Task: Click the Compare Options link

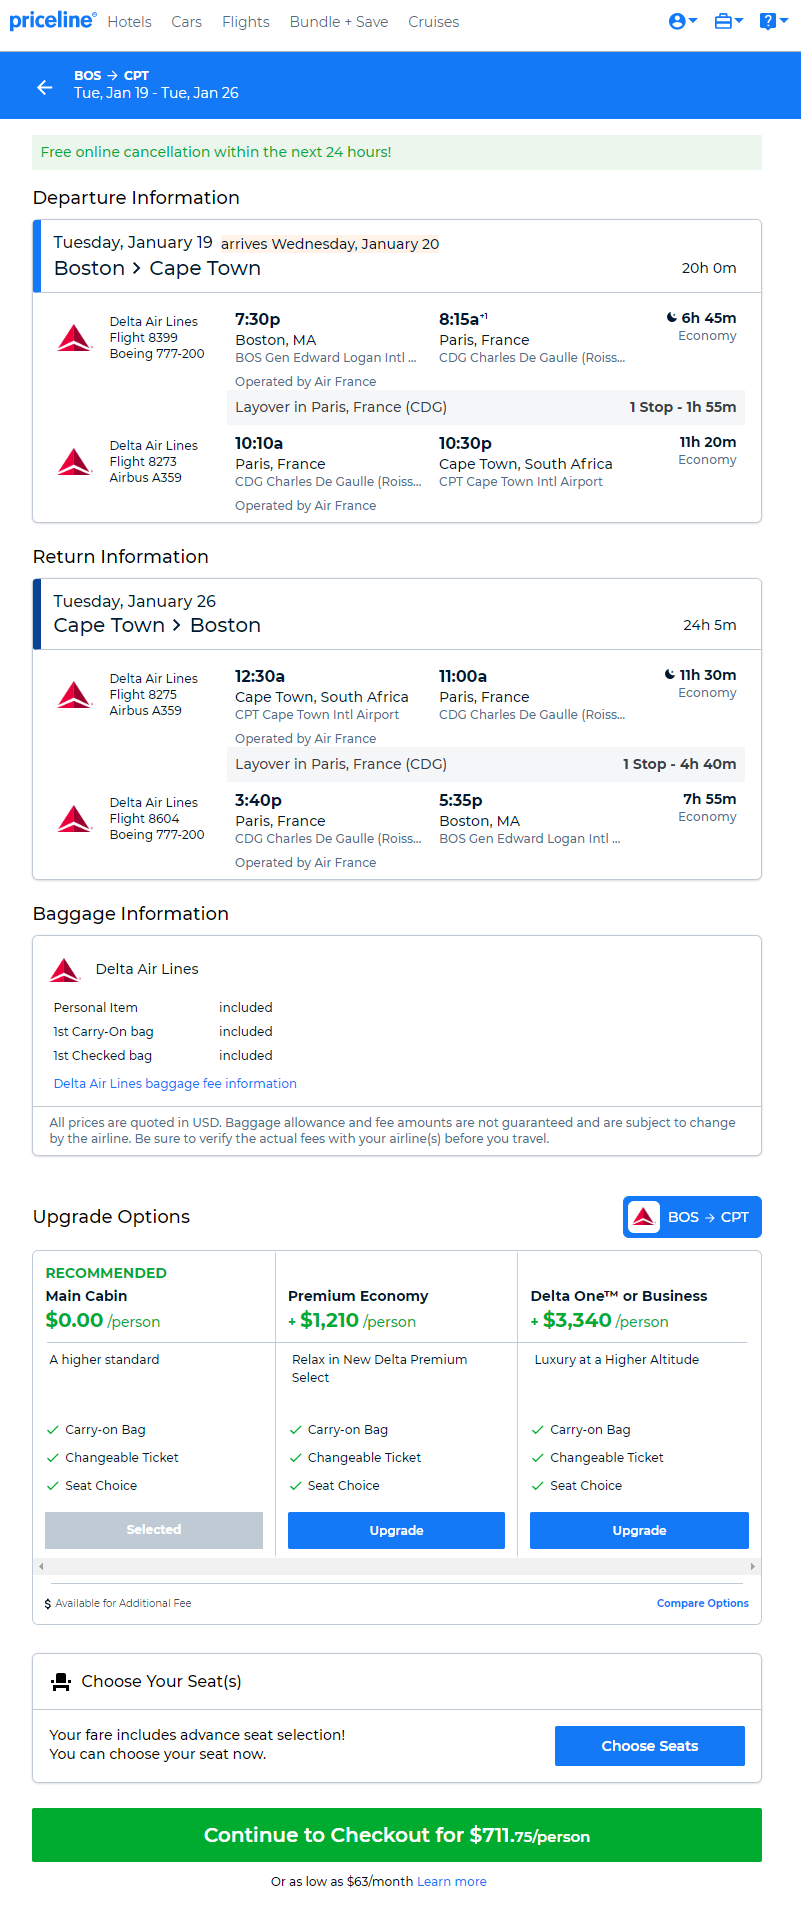Action: pyautogui.click(x=702, y=1603)
